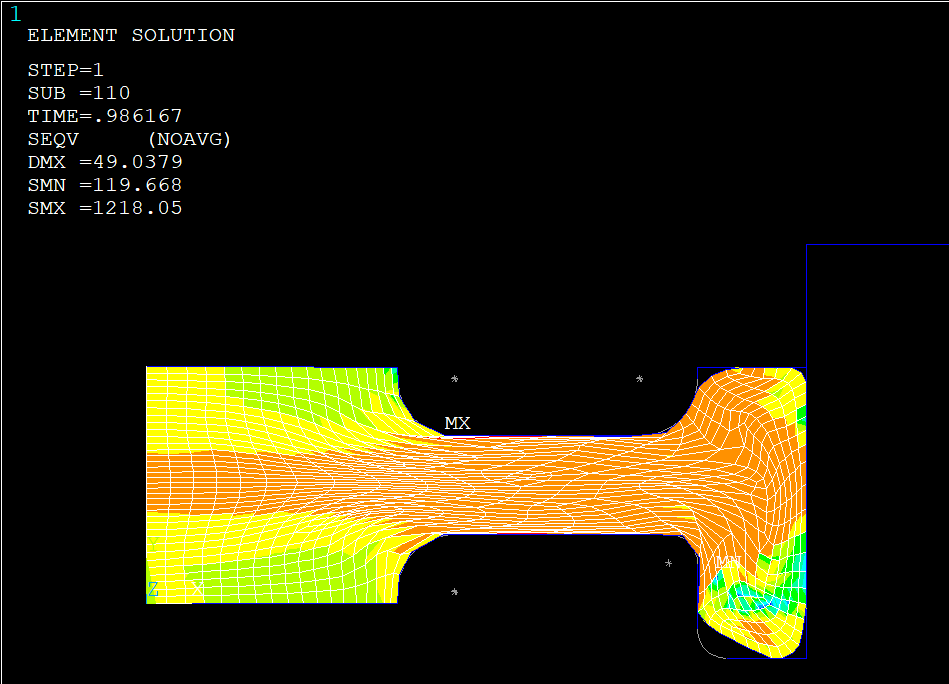The image size is (949, 684).
Task: Click the SMN =119.668 value
Action: coord(105,185)
